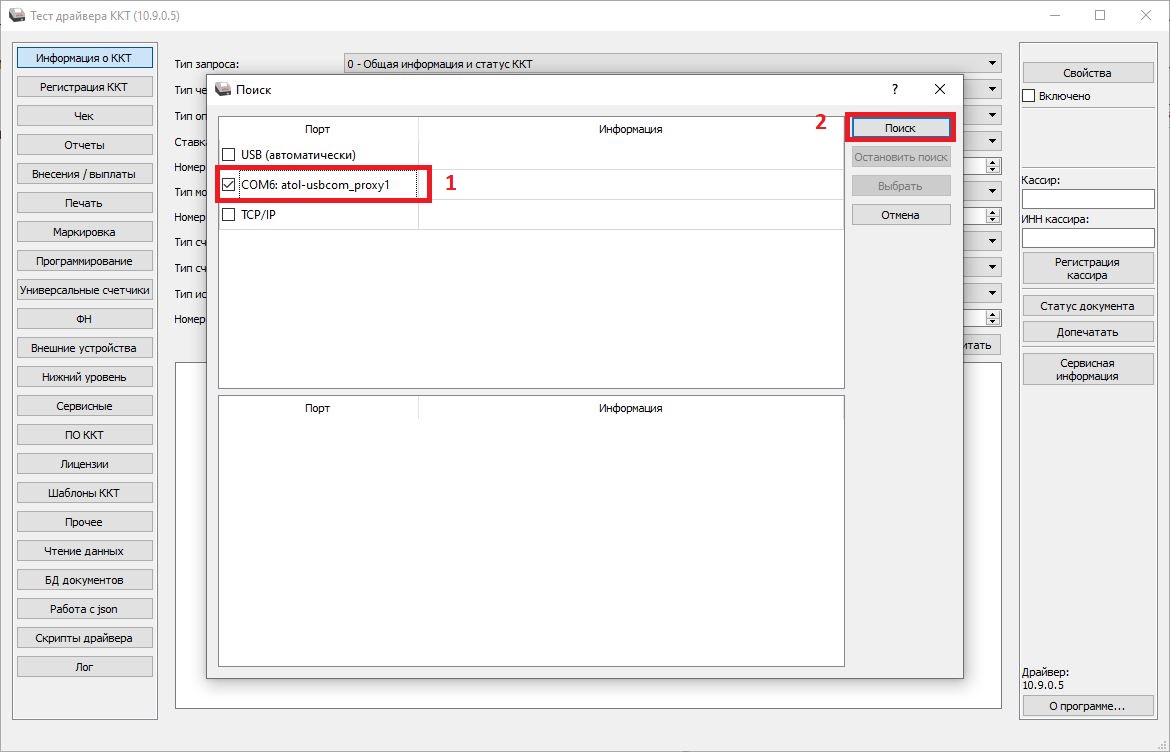Click the Порт column header in top table

318,129
